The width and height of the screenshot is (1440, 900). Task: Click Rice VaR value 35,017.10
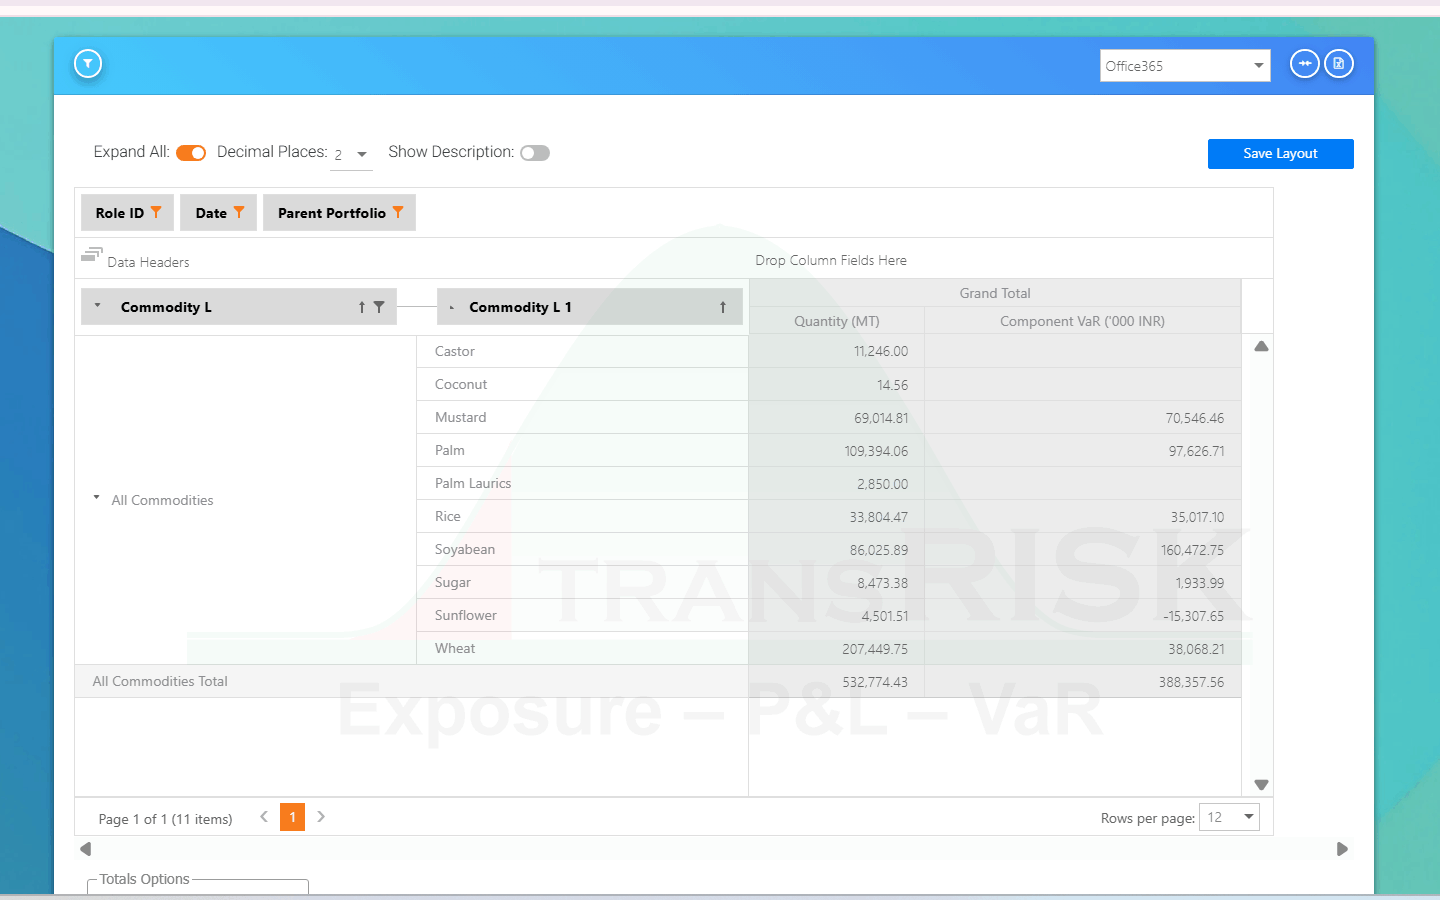1197,517
